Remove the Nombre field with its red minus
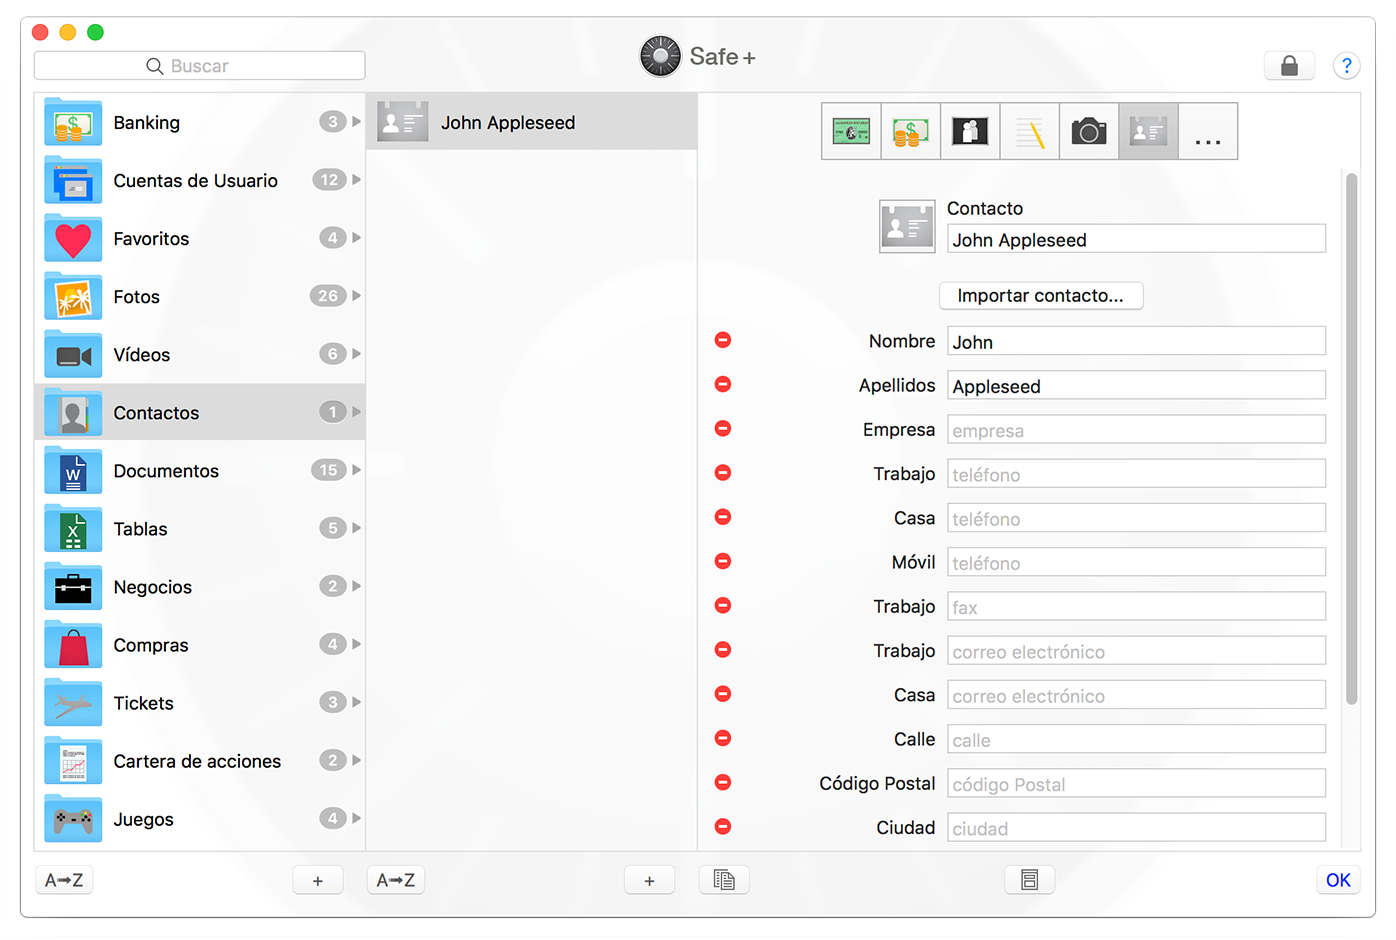This screenshot has width=1396, height=940. [723, 340]
